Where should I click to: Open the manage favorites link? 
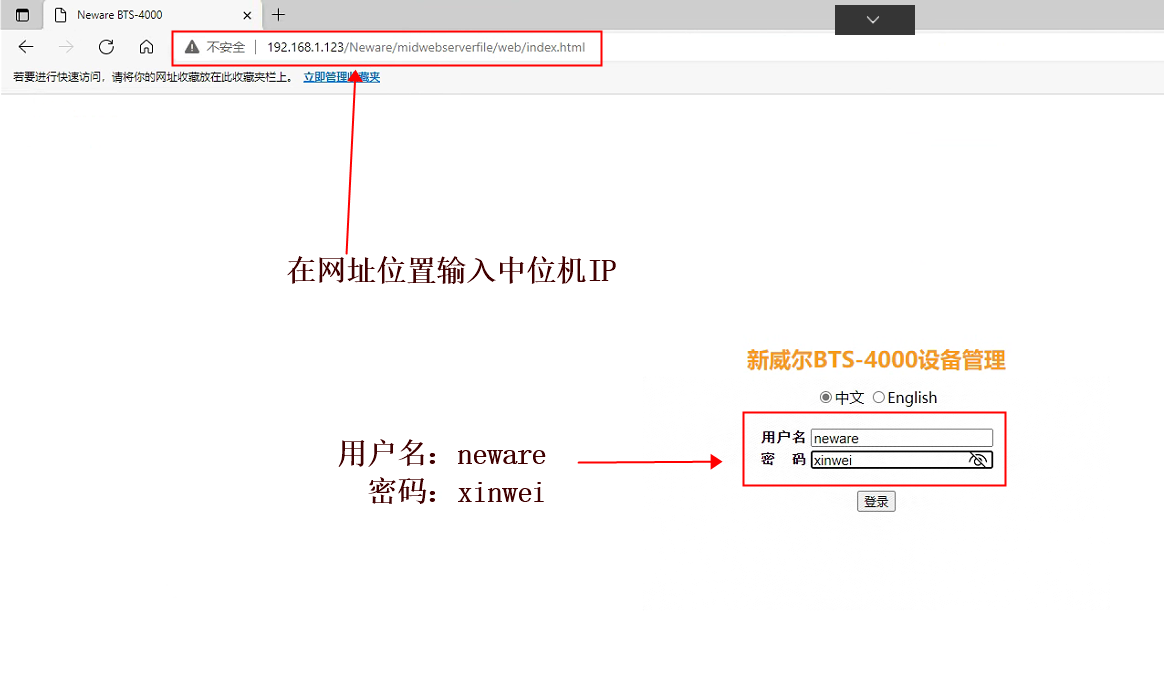(x=341, y=77)
